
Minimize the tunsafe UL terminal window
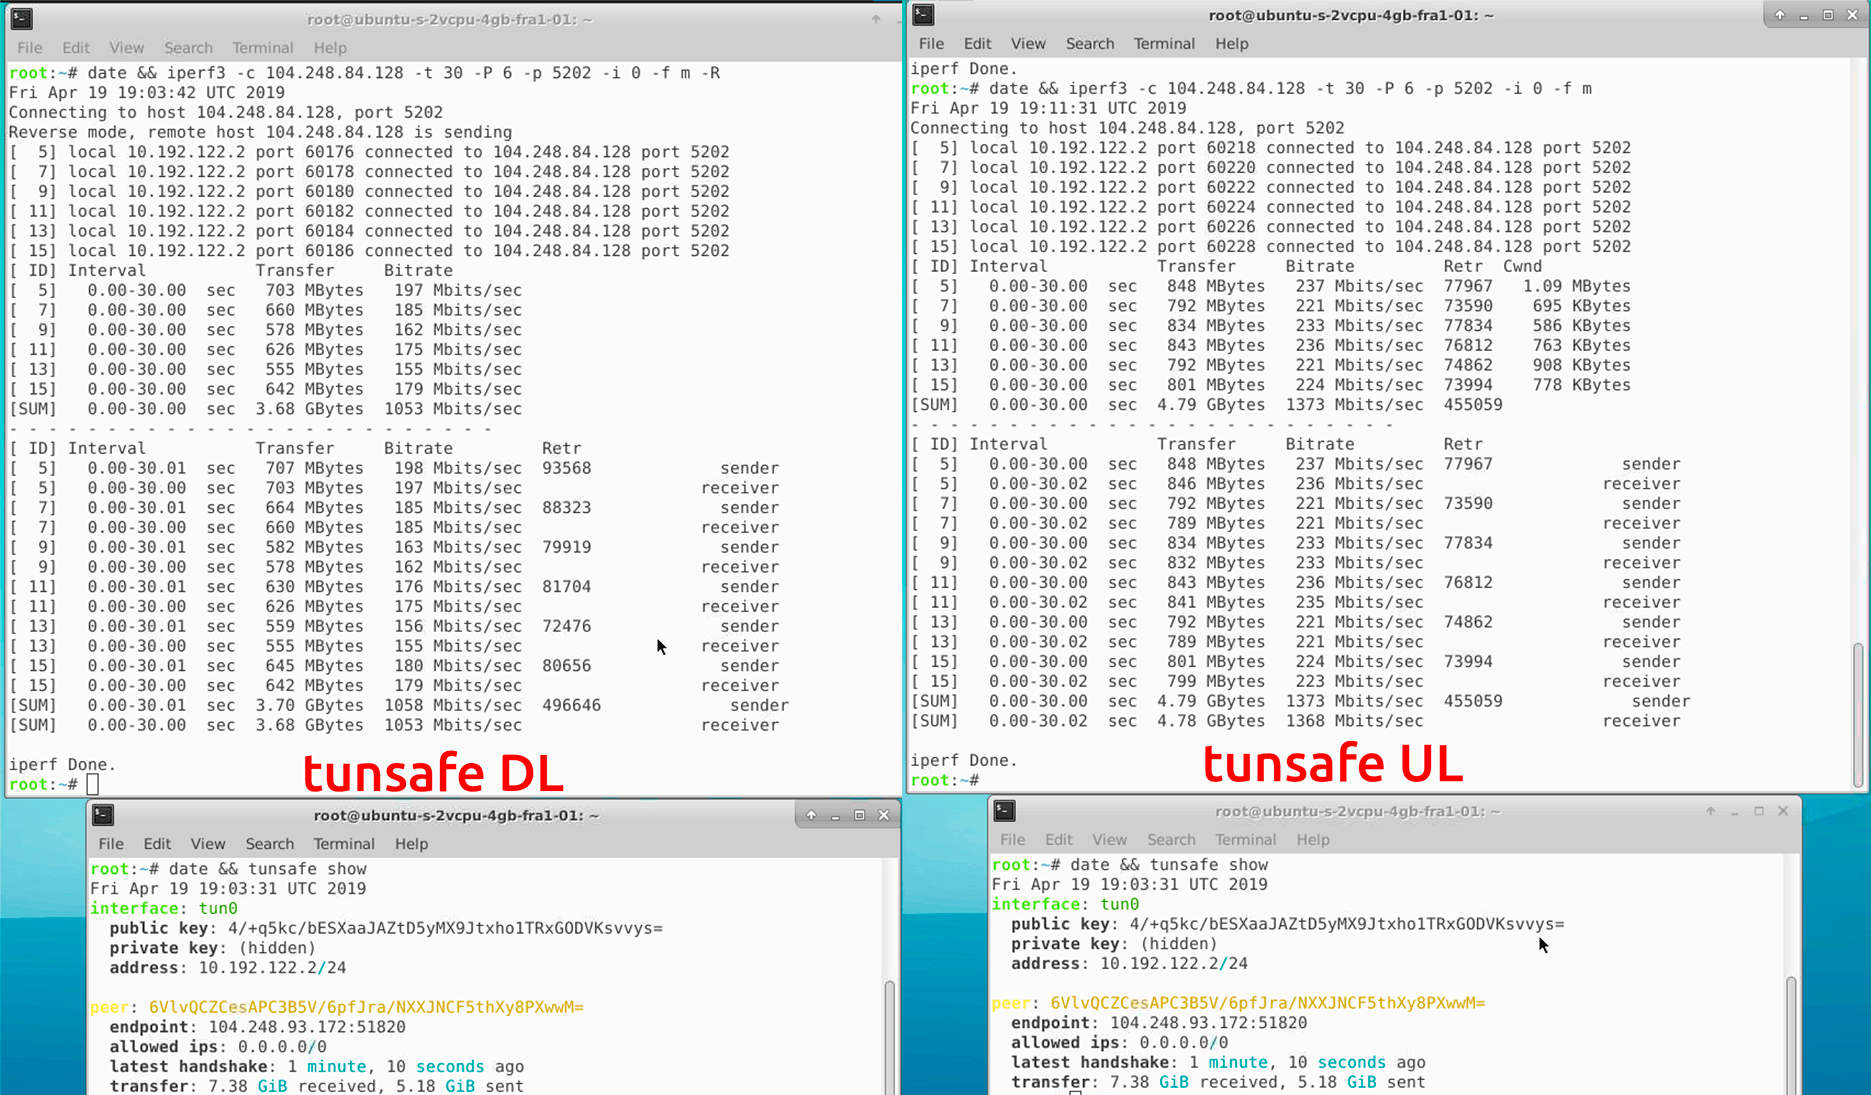[1804, 15]
